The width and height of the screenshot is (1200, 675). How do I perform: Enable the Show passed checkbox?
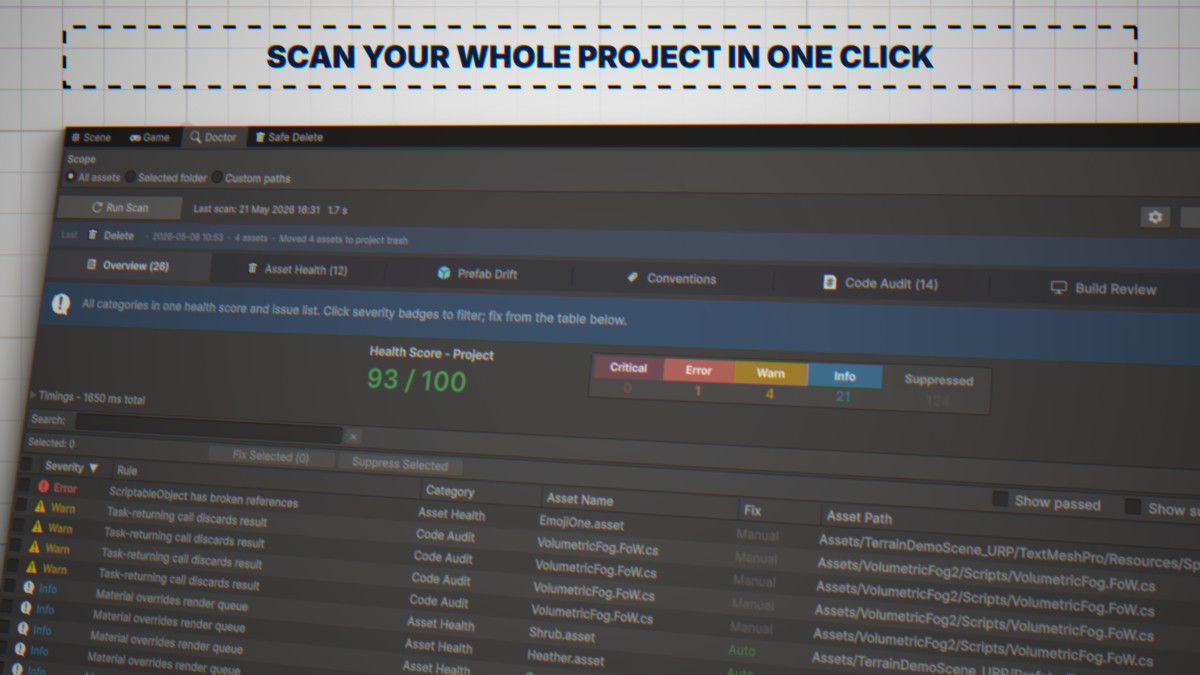coord(999,499)
